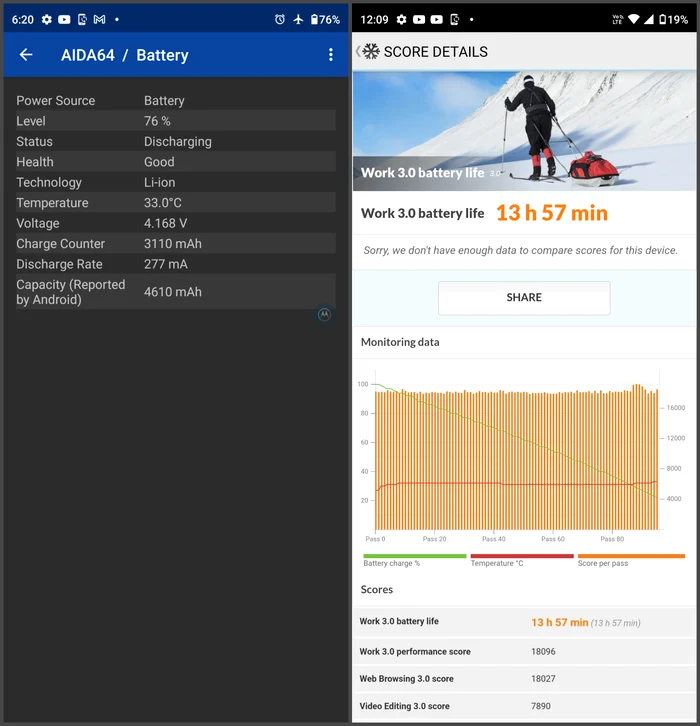Tap the cellular signal strength icon
Image resolution: width=700 pixels, height=726 pixels.
coord(649,19)
